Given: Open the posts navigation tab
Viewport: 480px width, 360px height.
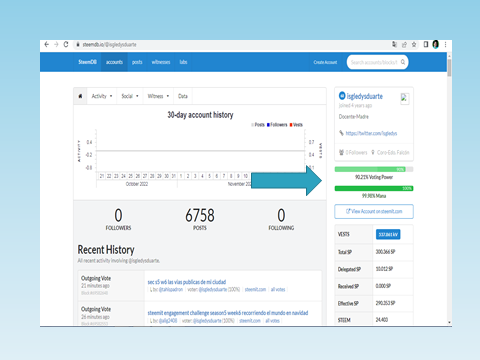Looking at the screenshot, I should click(137, 62).
